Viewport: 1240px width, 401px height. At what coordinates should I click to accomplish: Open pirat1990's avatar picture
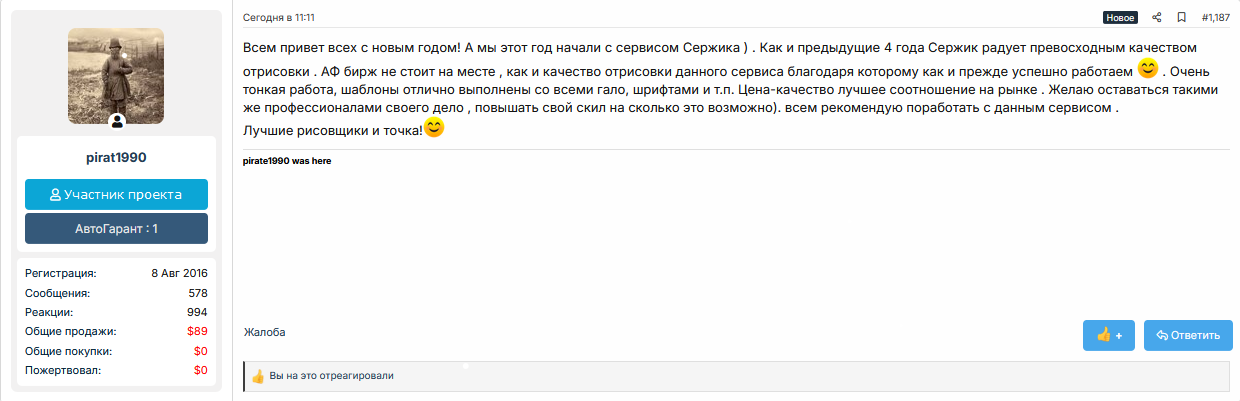[x=116, y=74]
